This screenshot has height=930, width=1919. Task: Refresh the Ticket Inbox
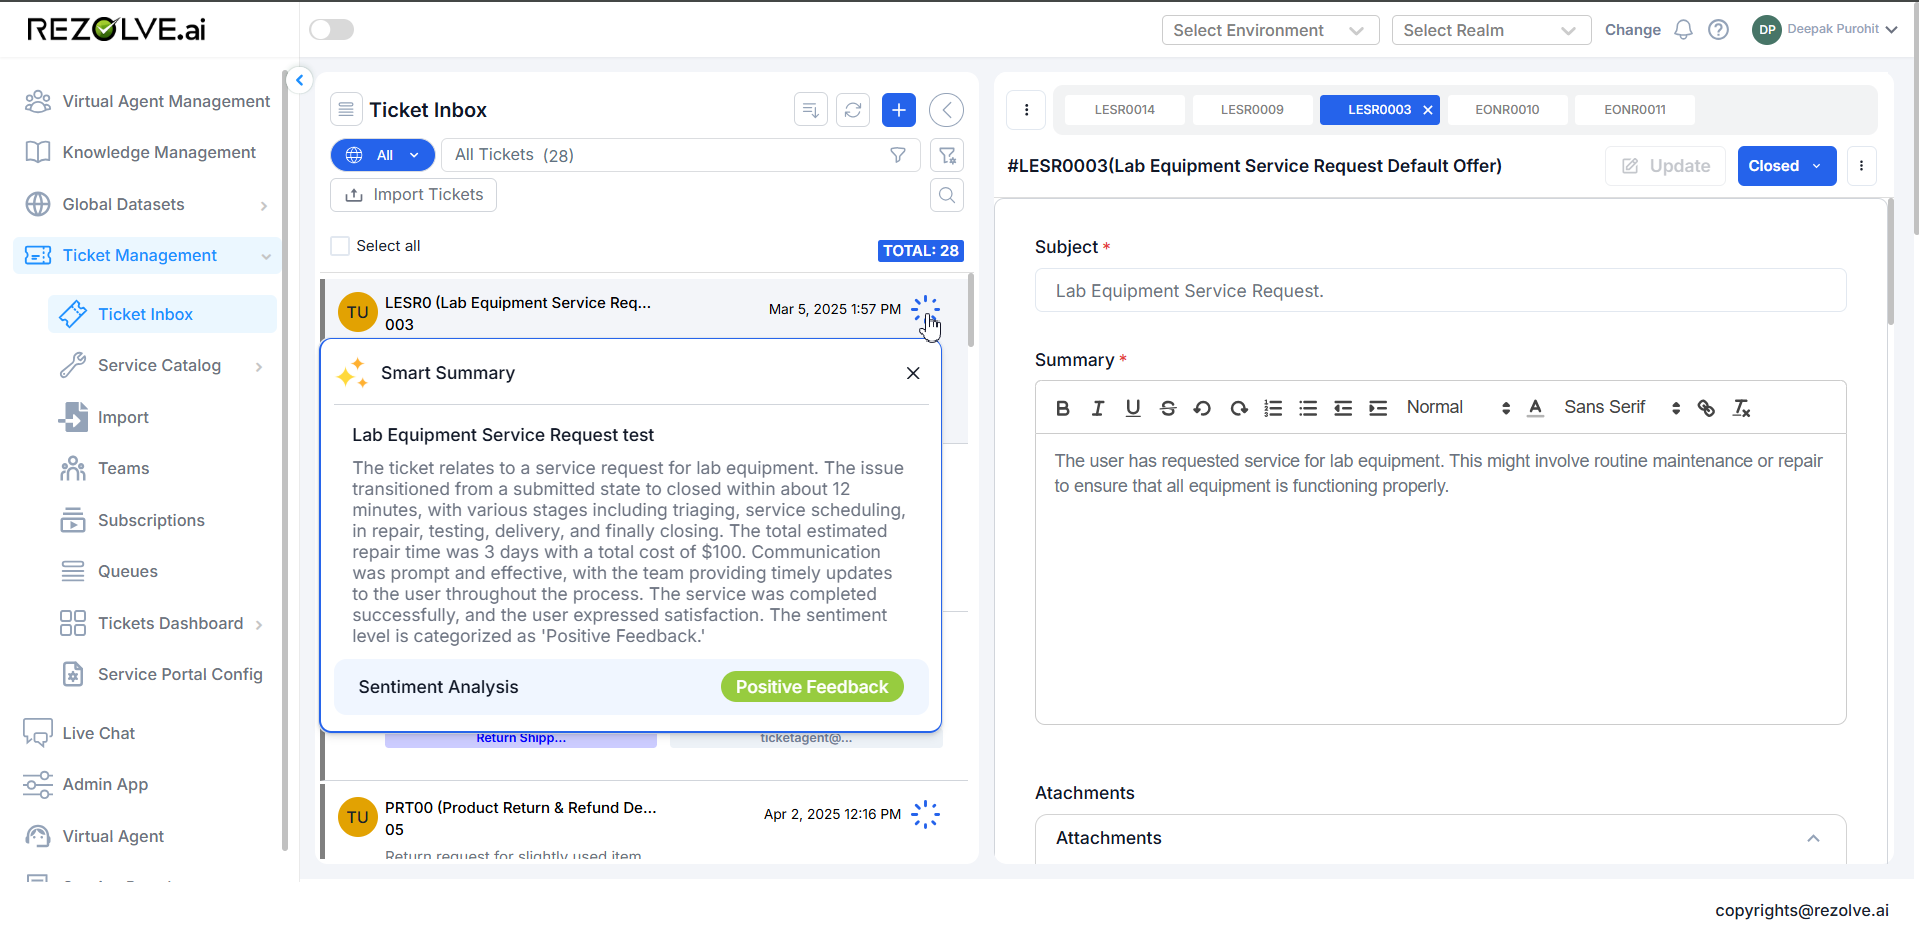[853, 110]
